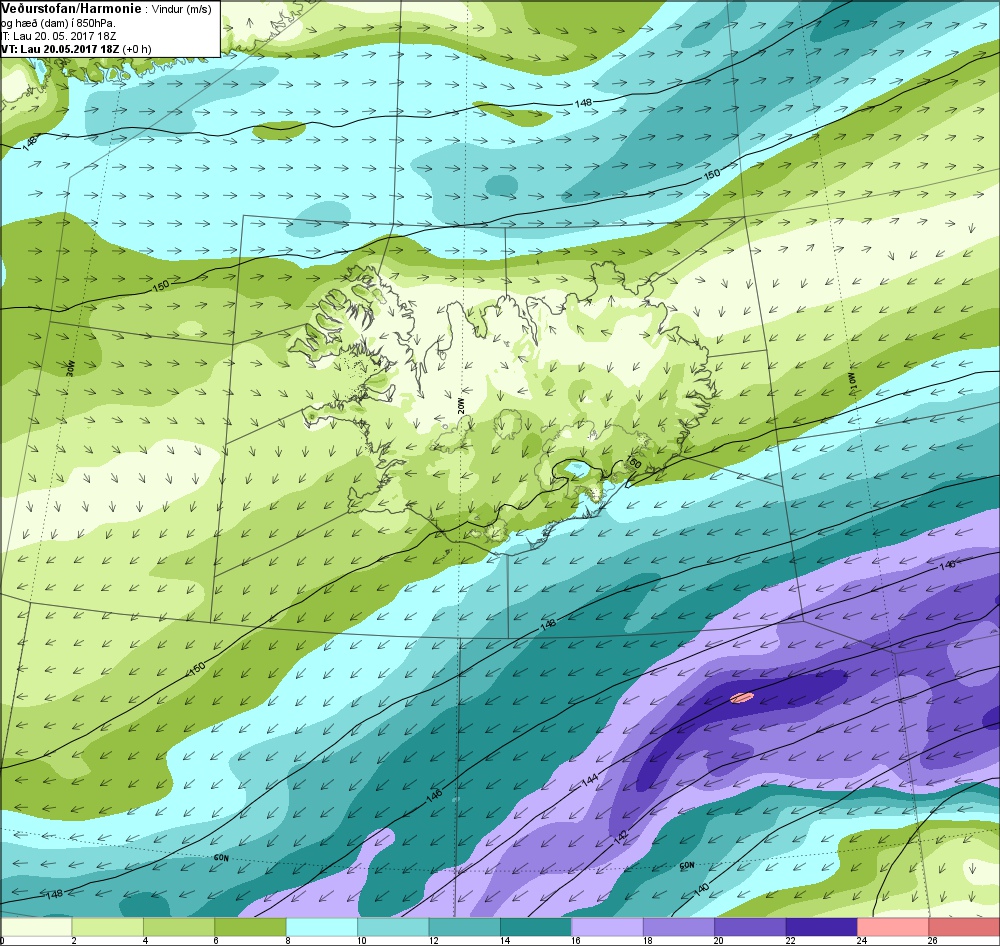The width and height of the screenshot is (1000, 946).
Task: Click legend tick value '24'
Action: coord(862,940)
